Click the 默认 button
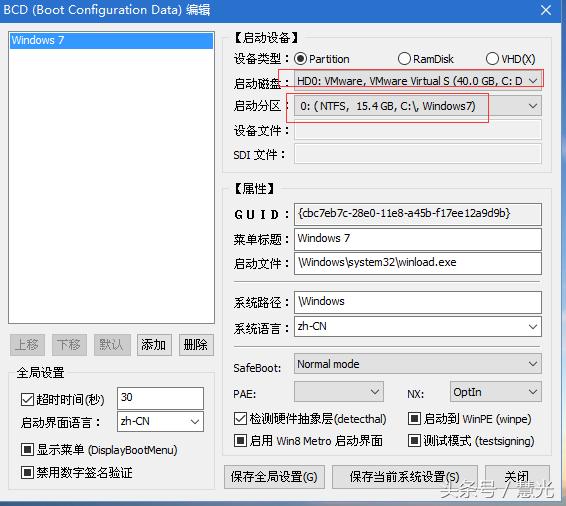 [112, 345]
